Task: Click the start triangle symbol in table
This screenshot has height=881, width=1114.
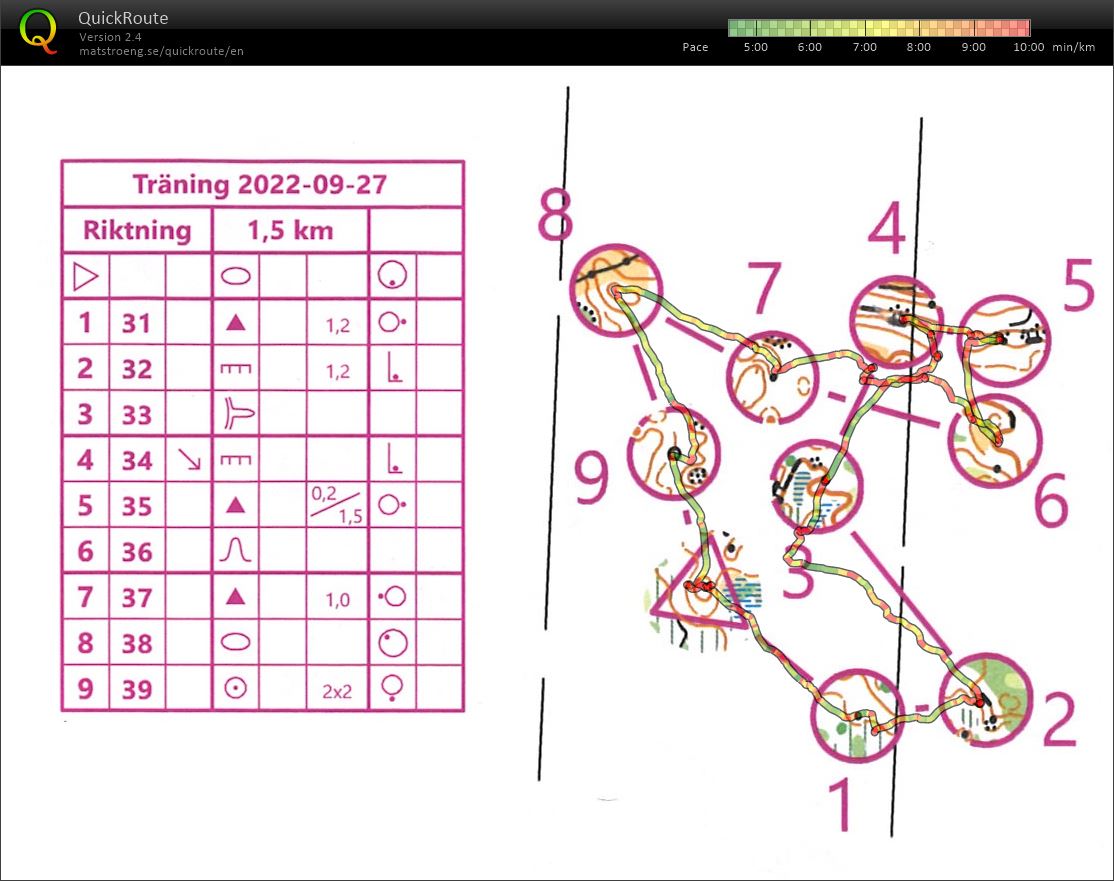Action: [85, 276]
